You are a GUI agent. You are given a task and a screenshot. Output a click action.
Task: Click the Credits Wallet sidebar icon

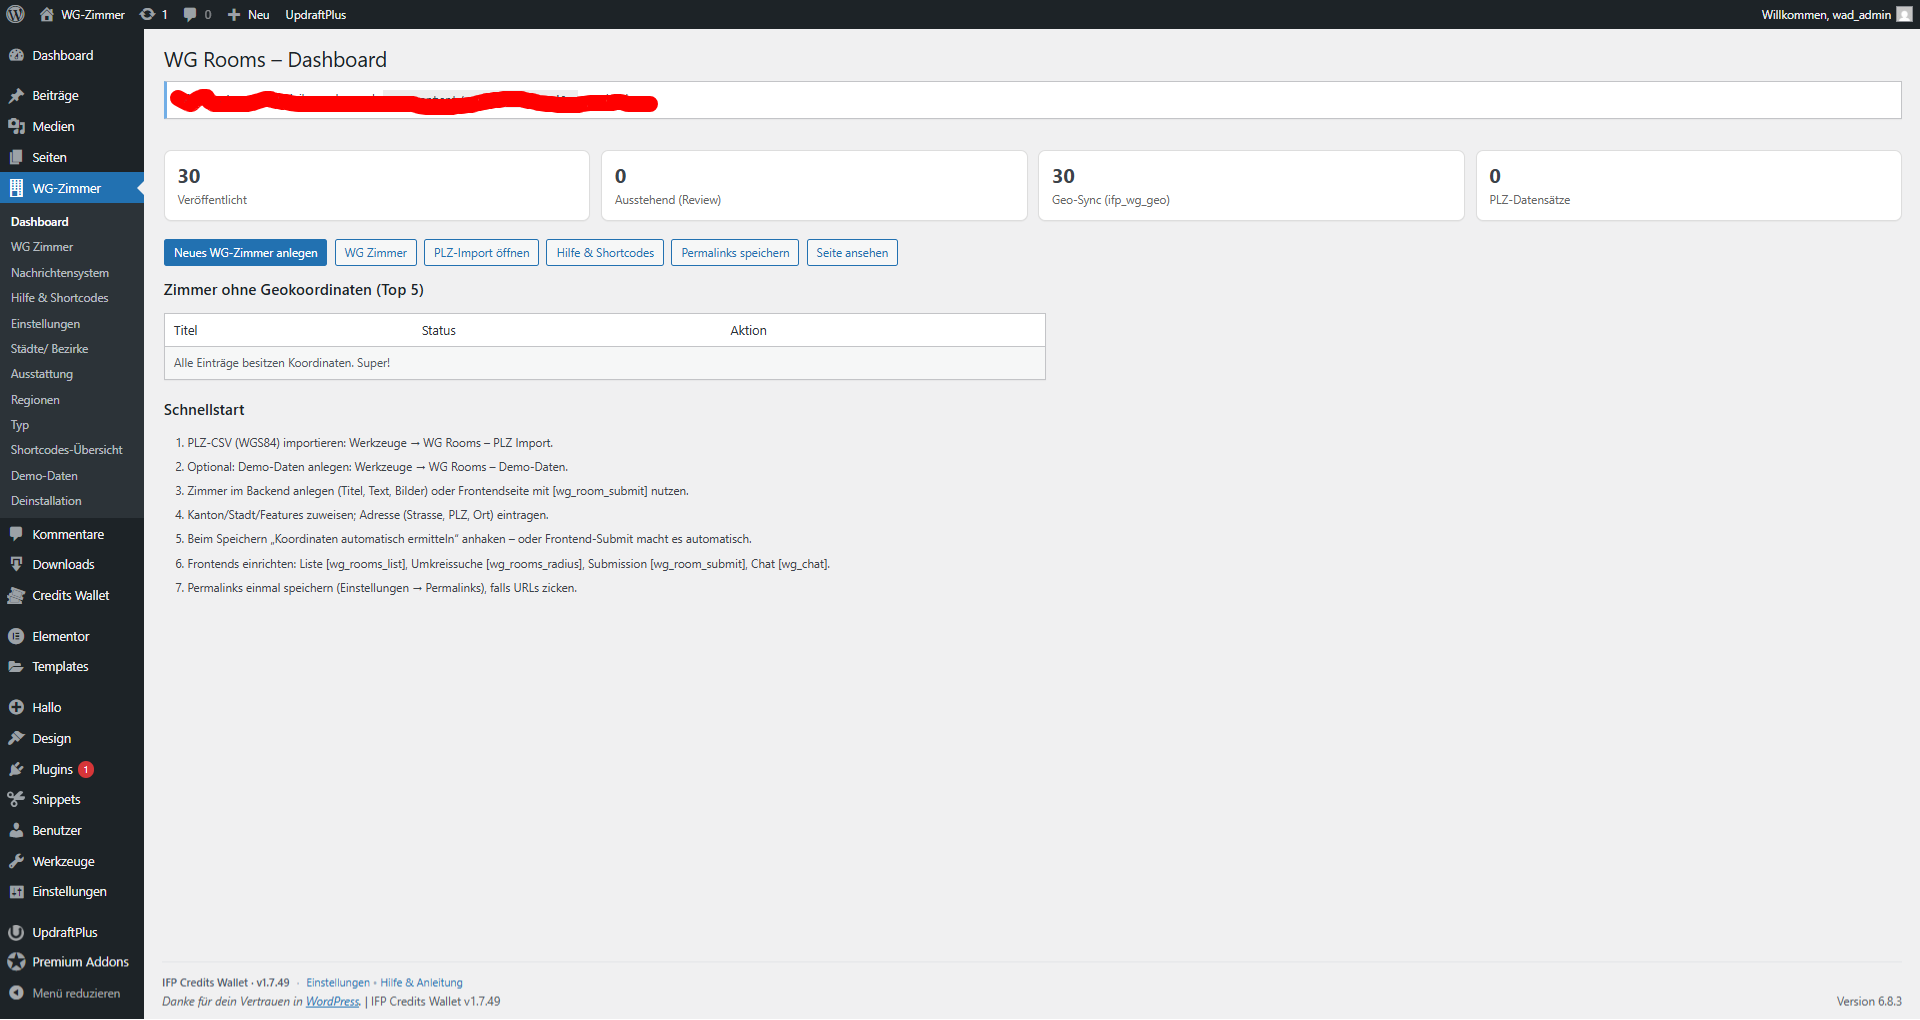coord(16,595)
